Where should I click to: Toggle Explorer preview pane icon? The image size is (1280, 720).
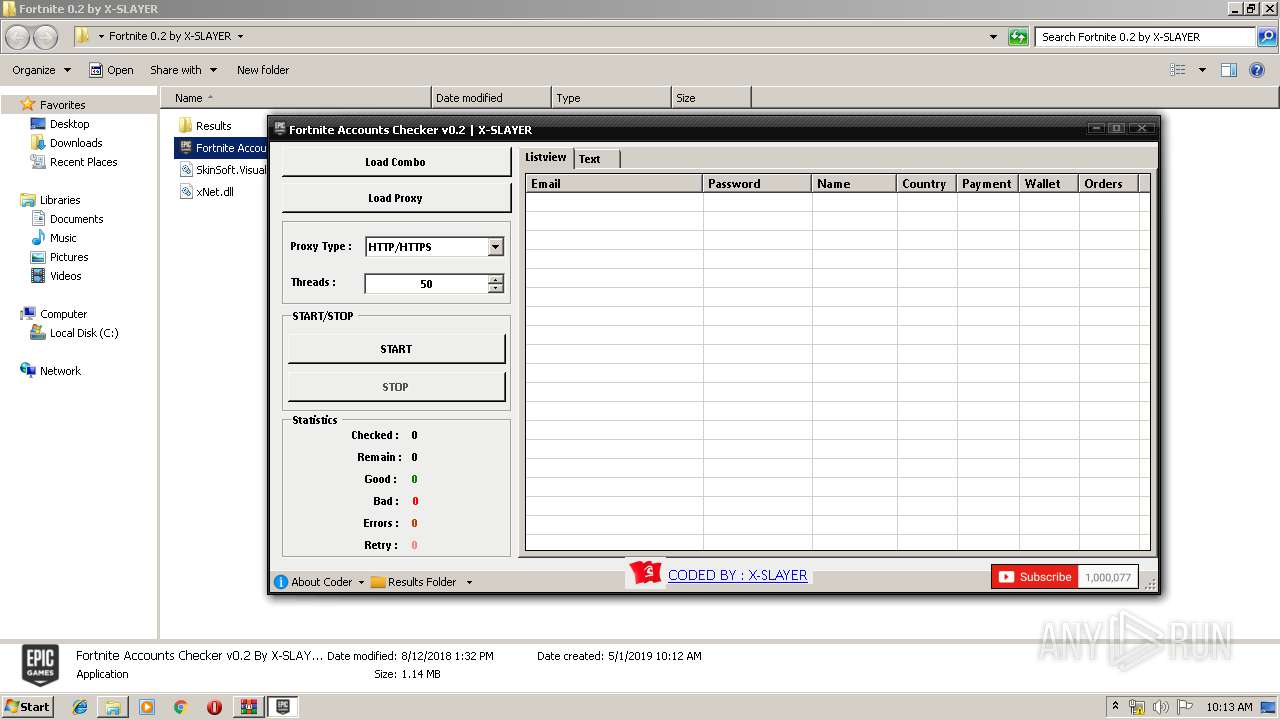point(1229,70)
